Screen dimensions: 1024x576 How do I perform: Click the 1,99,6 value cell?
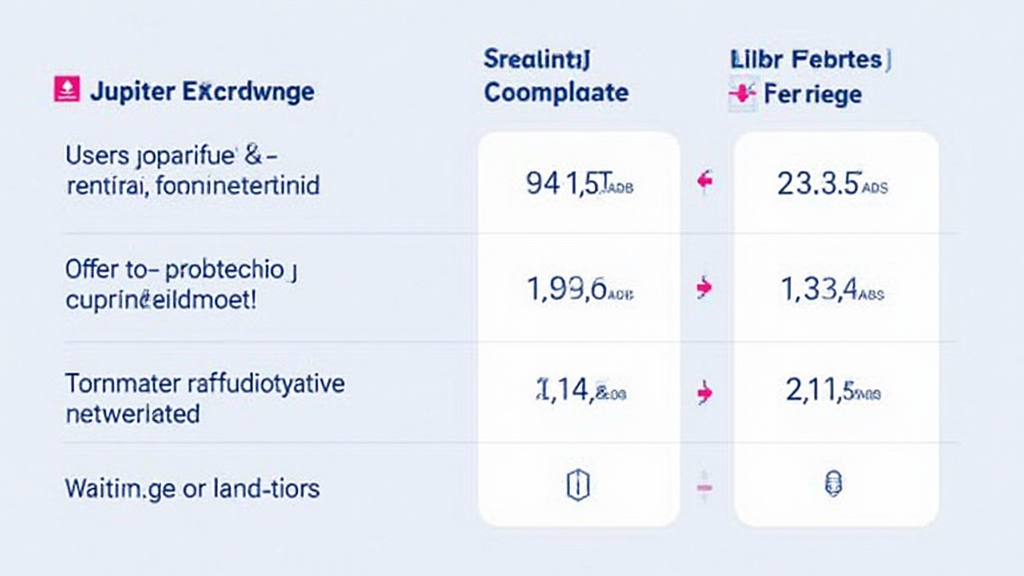pyautogui.click(x=580, y=289)
